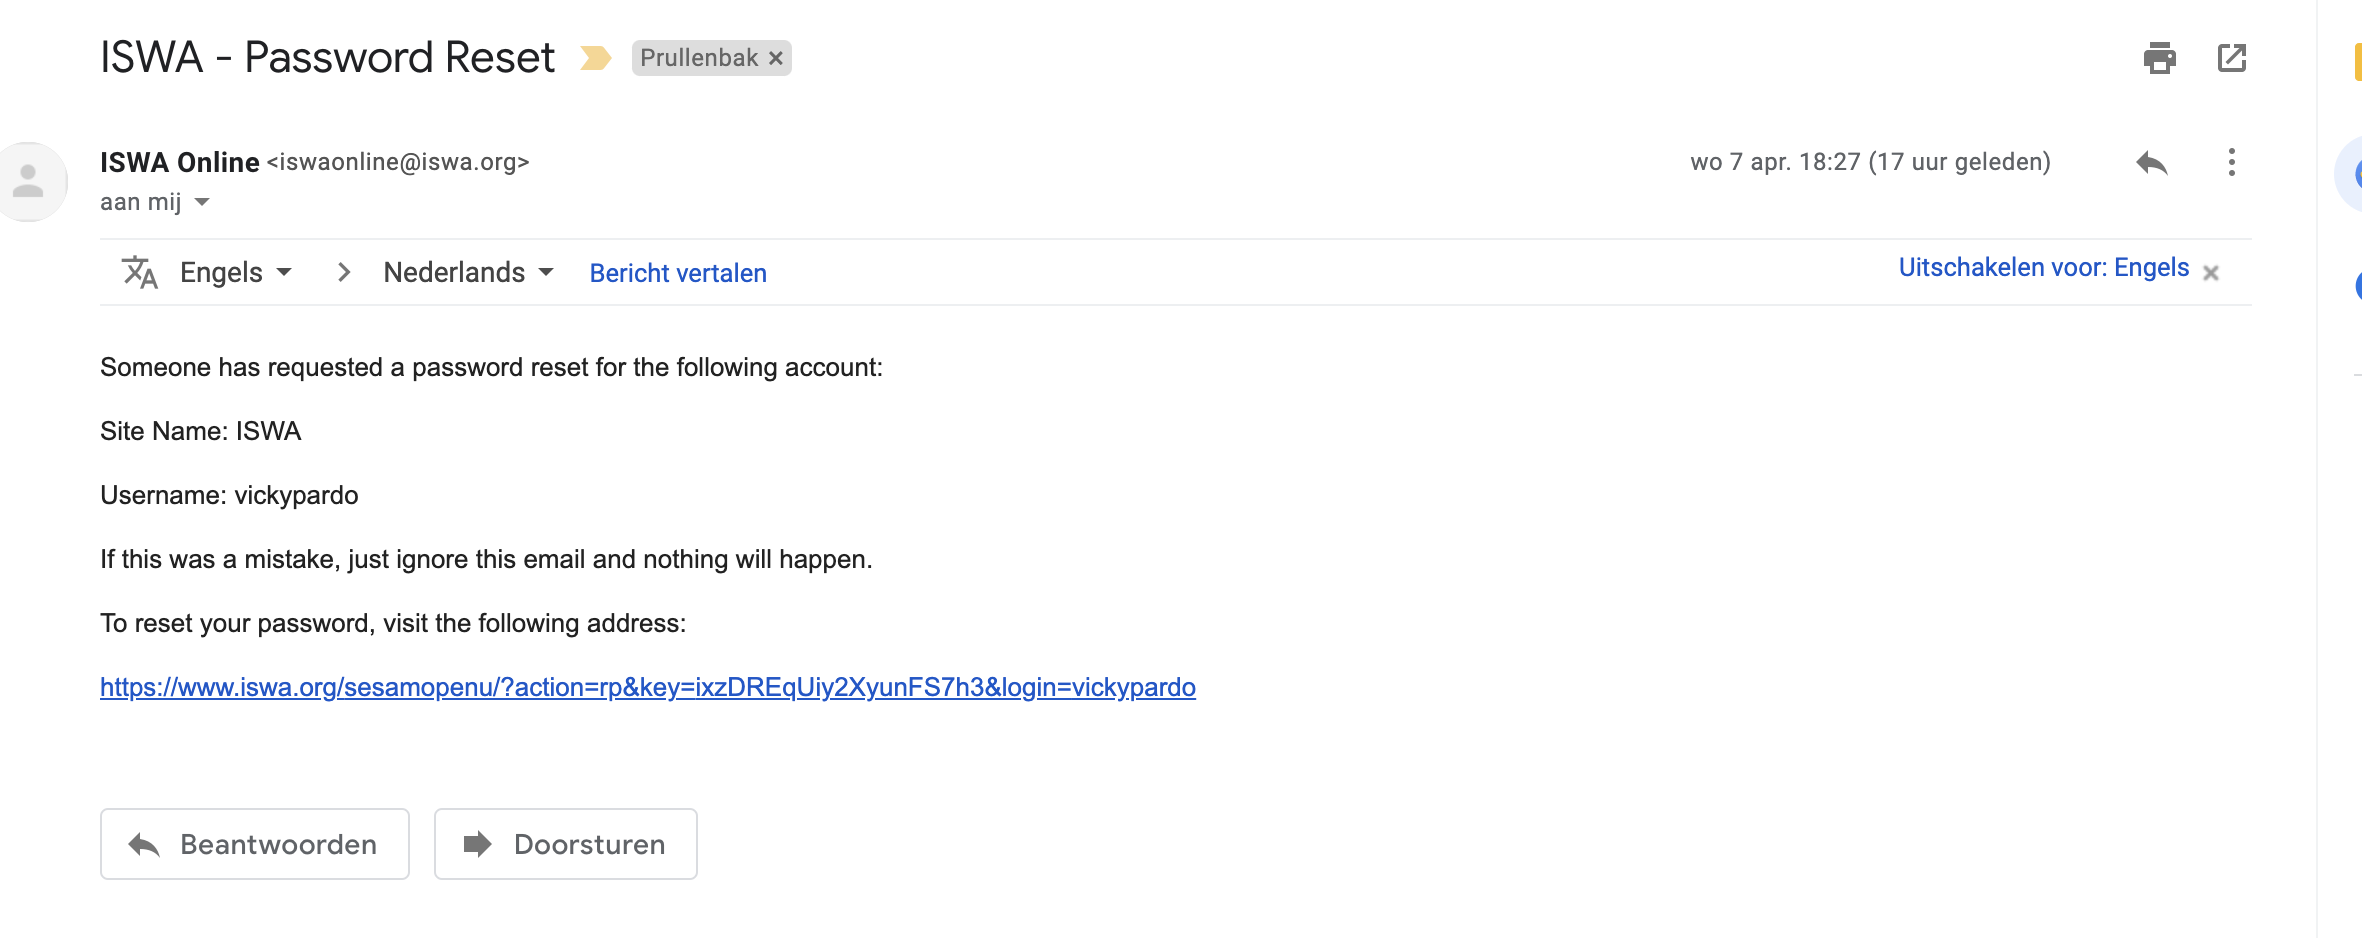
Task: Click the yellow importance marker icon
Action: click(595, 58)
